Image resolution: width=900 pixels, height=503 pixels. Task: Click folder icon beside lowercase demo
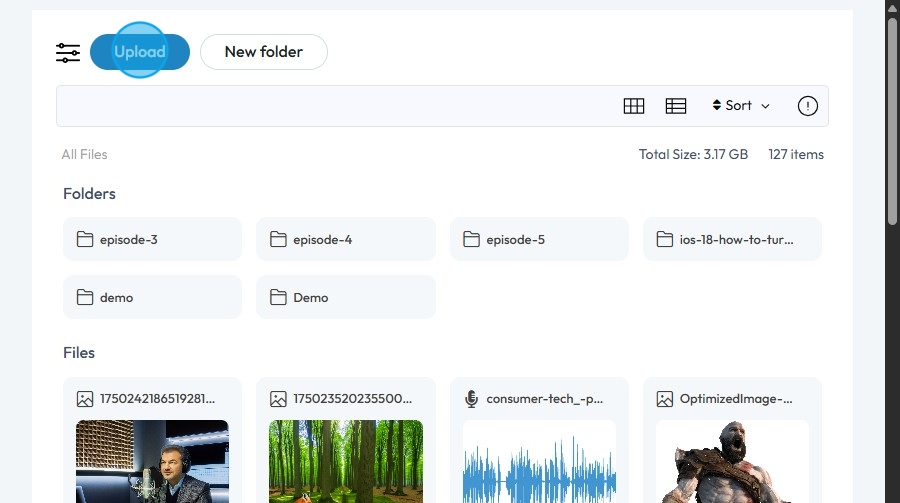pos(85,297)
